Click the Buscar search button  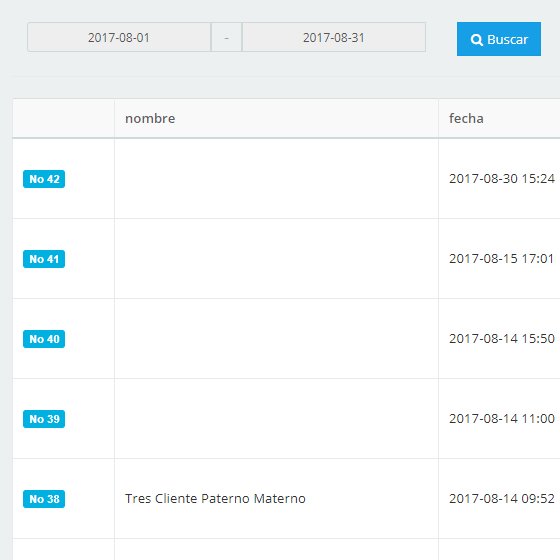click(499, 39)
